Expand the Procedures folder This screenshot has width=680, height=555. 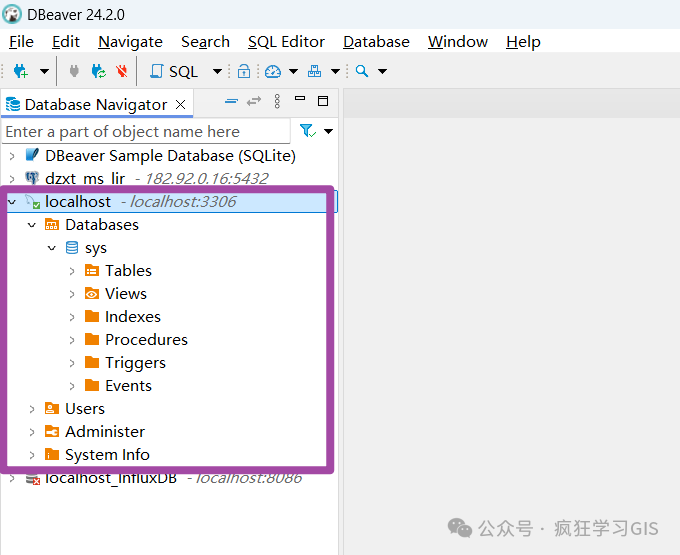(72, 340)
